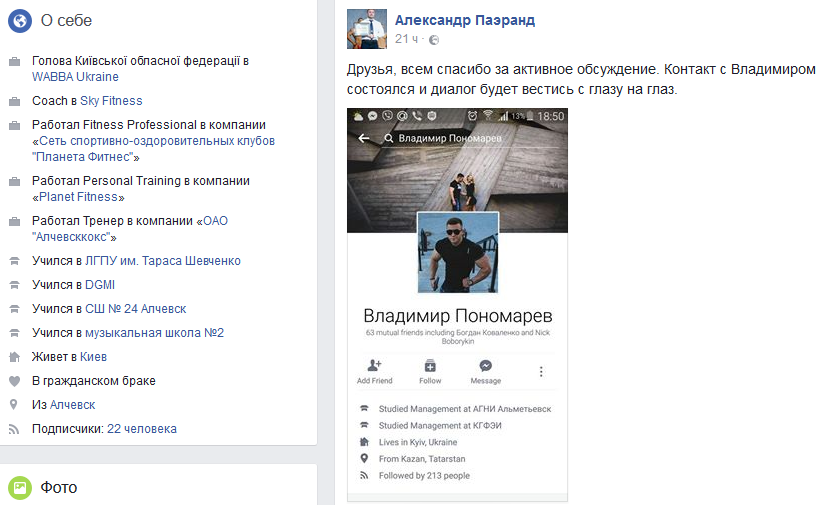The image size is (823, 505).
Task: Click the post privacy audience icon
Action: pyautogui.click(x=433, y=40)
